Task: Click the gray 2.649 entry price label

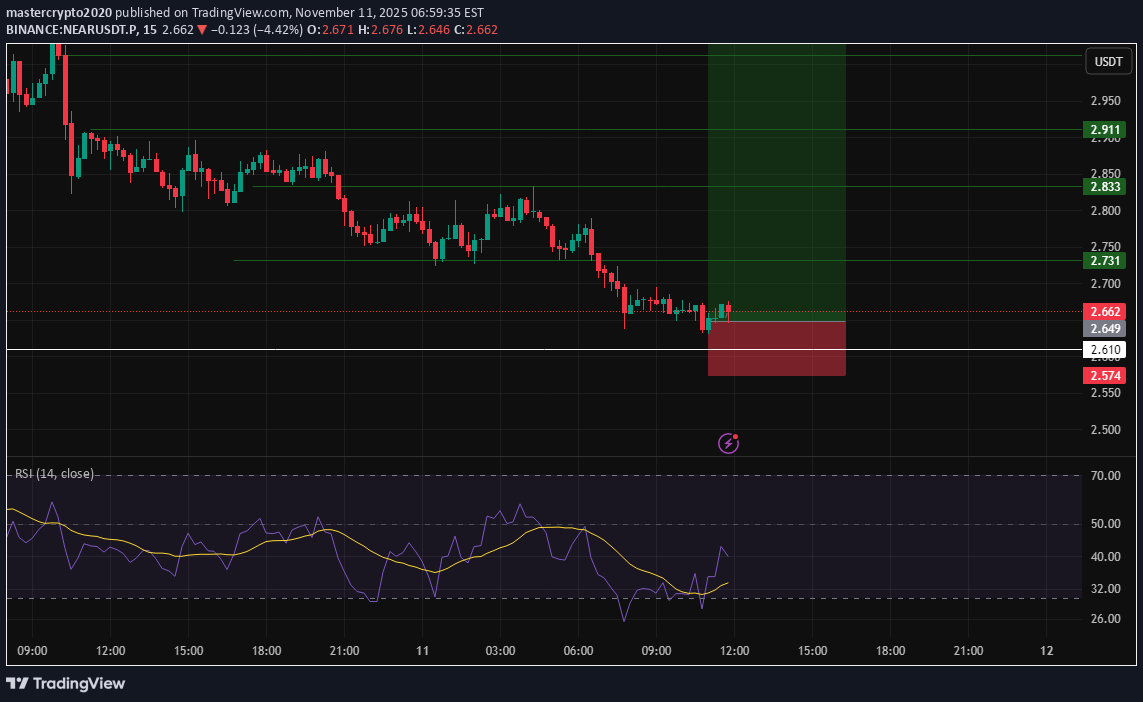Action: pyautogui.click(x=1104, y=328)
